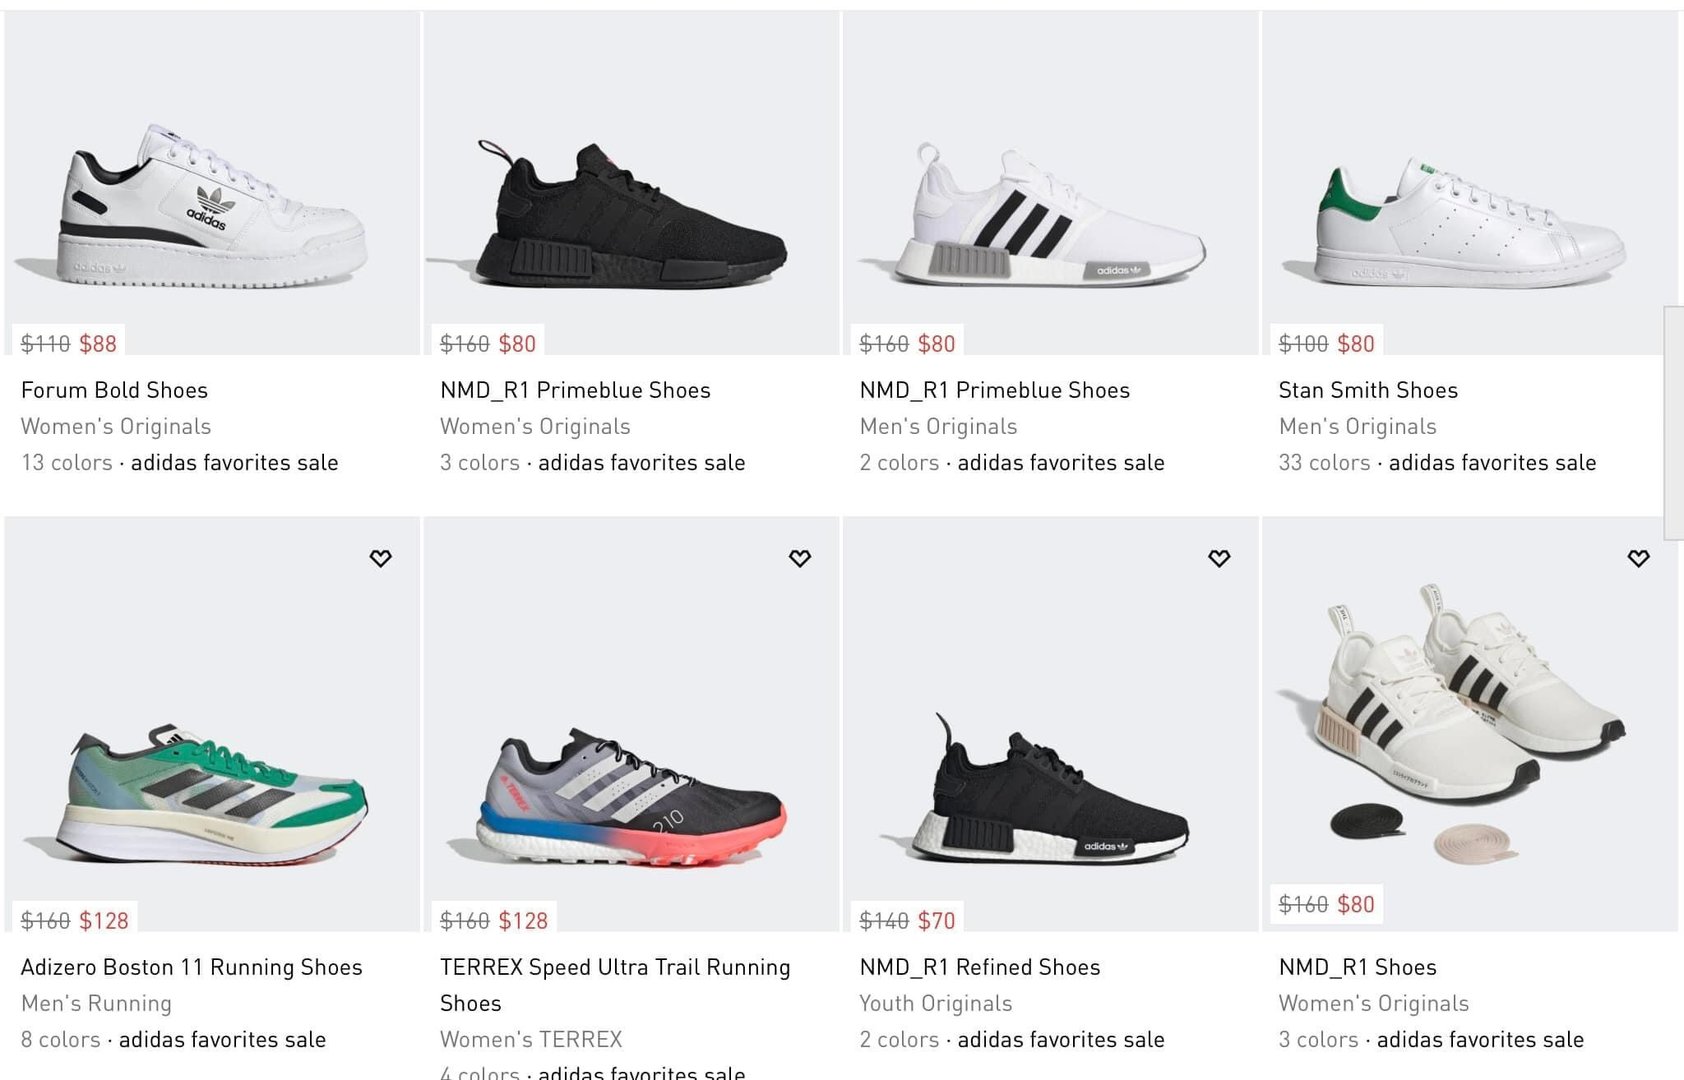Click the TERREX Speed Ultra Trail Running title
This screenshot has width=1684, height=1080.
tap(615, 967)
